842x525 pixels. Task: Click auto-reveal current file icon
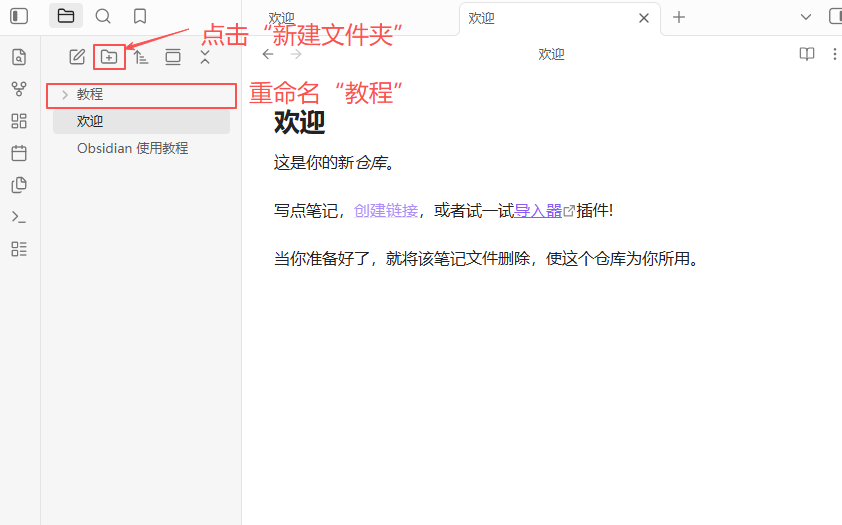173,56
